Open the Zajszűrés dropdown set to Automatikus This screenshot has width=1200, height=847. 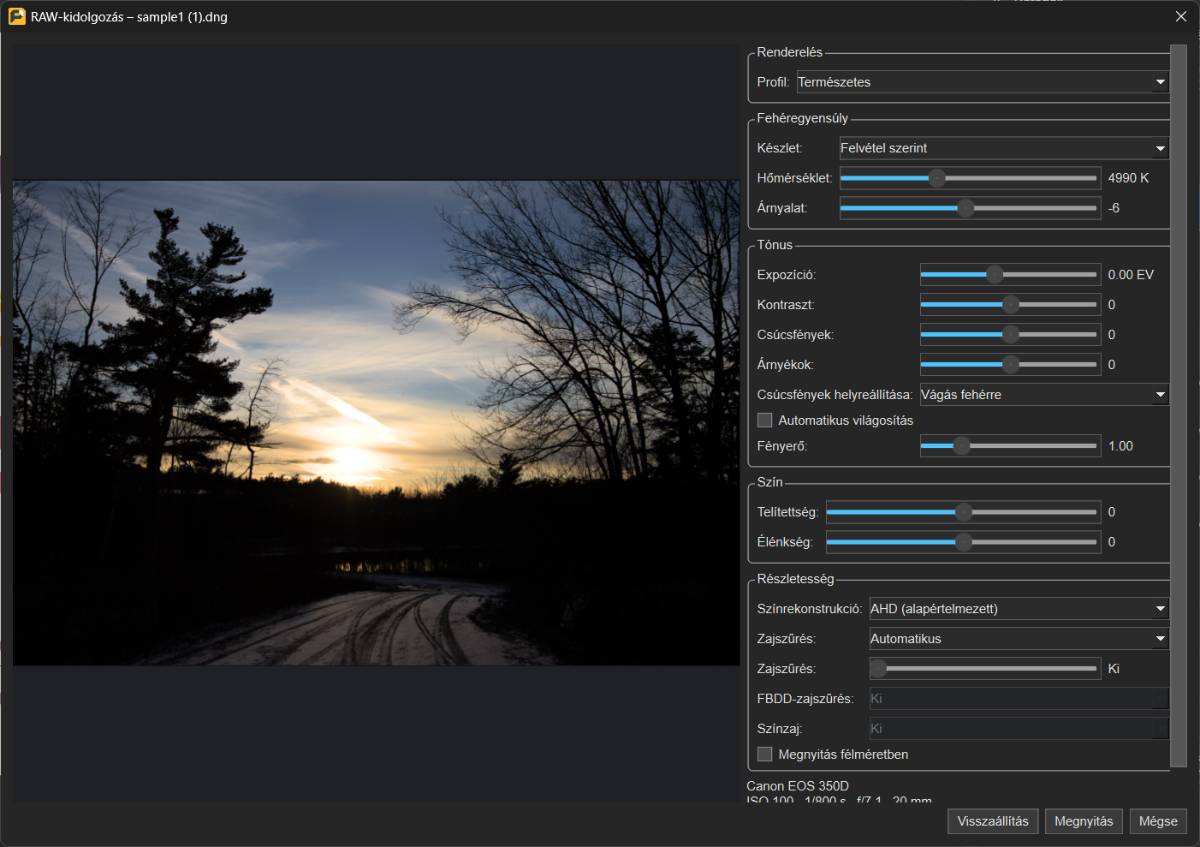click(1019, 638)
